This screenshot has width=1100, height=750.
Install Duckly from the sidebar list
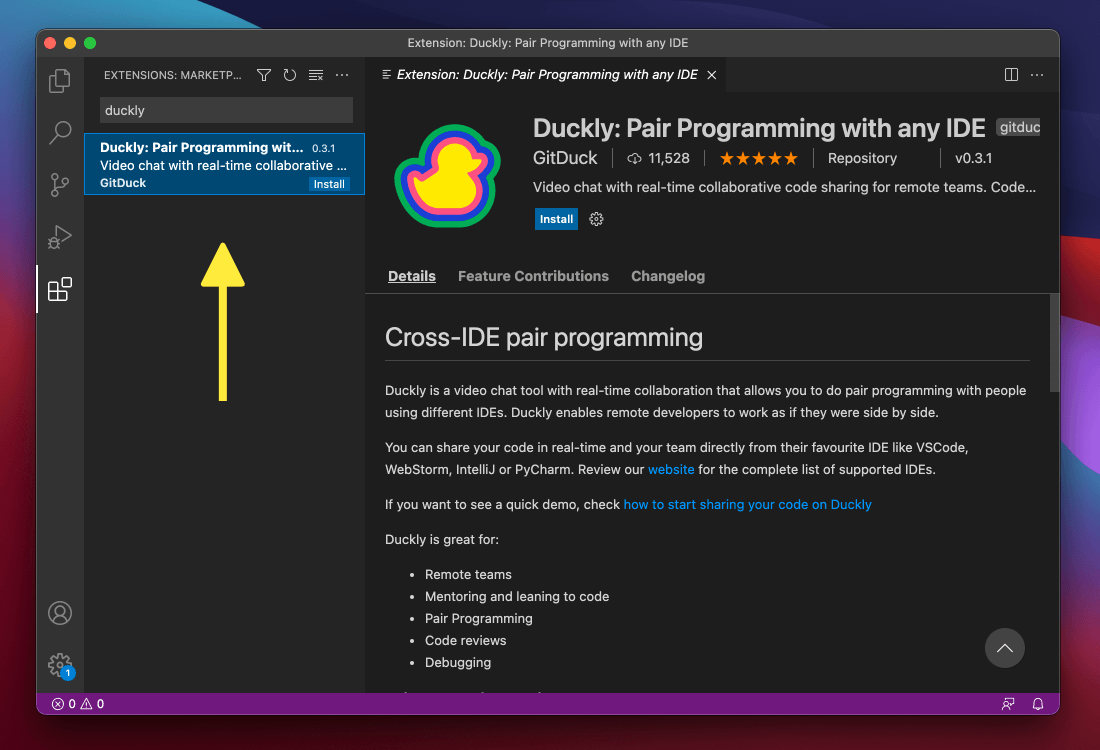pyautogui.click(x=329, y=184)
